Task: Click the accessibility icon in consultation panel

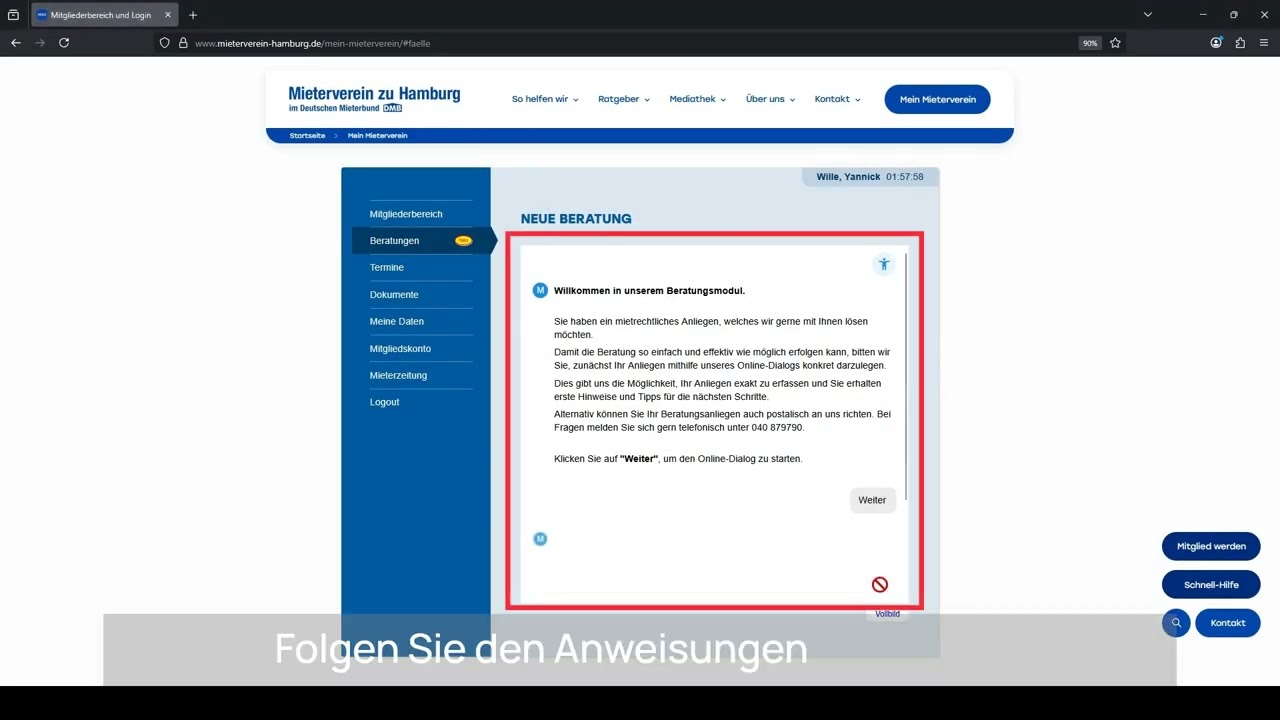Action: 883,264
